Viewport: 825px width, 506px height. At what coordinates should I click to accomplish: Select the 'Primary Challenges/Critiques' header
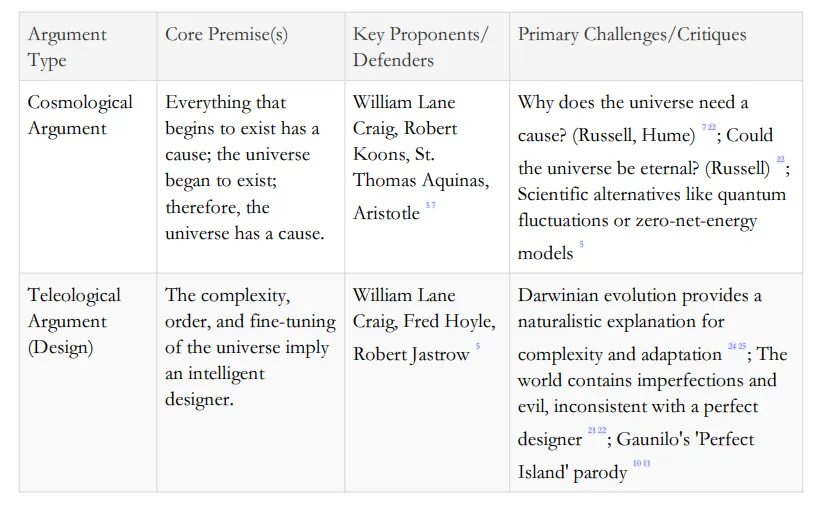point(632,35)
